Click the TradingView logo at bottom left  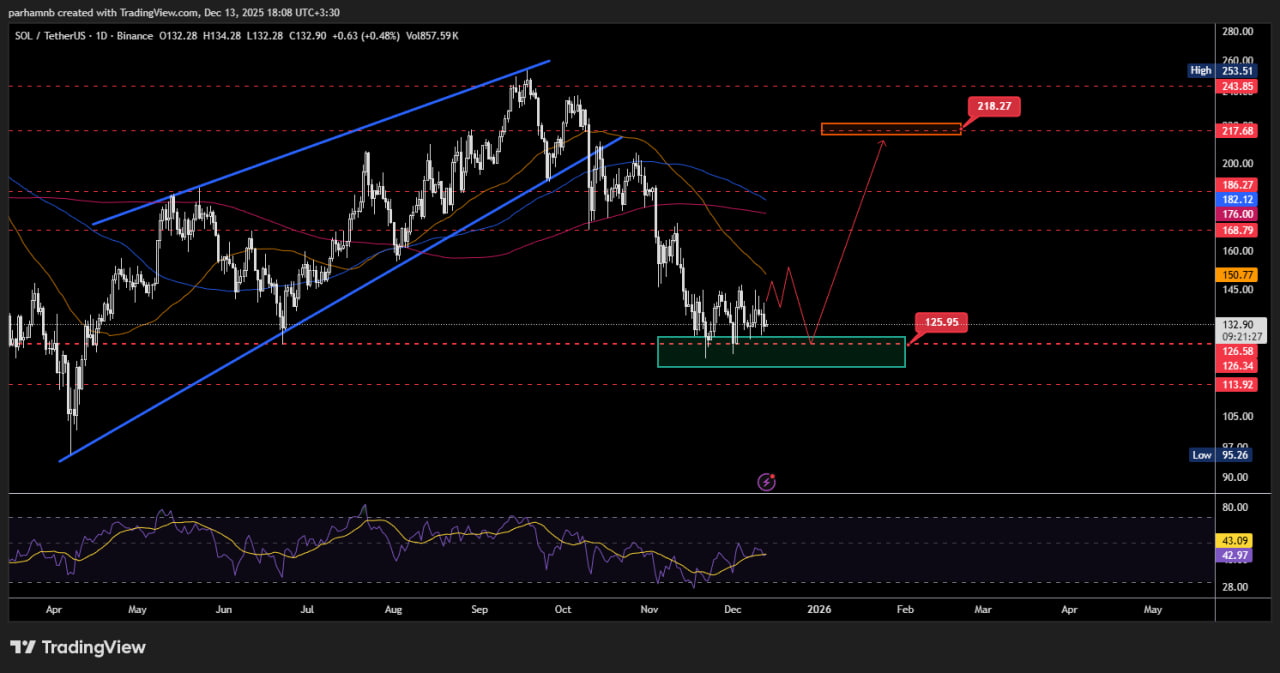coord(78,647)
